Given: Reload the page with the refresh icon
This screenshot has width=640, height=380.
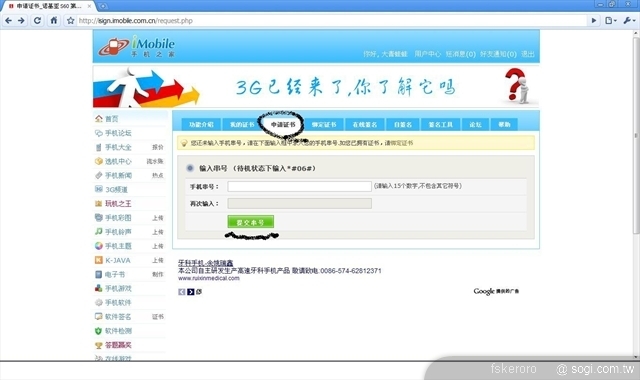Looking at the screenshot, I should click(37, 20).
